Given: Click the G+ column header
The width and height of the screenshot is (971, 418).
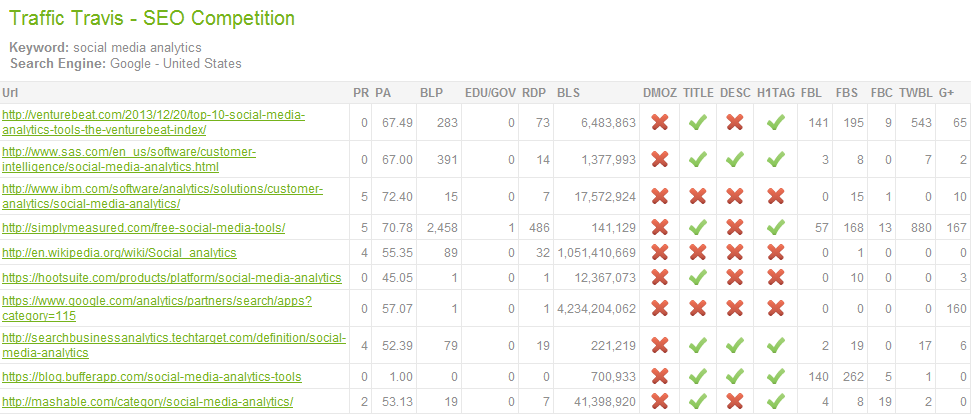Looking at the screenshot, I should click(x=946, y=93).
